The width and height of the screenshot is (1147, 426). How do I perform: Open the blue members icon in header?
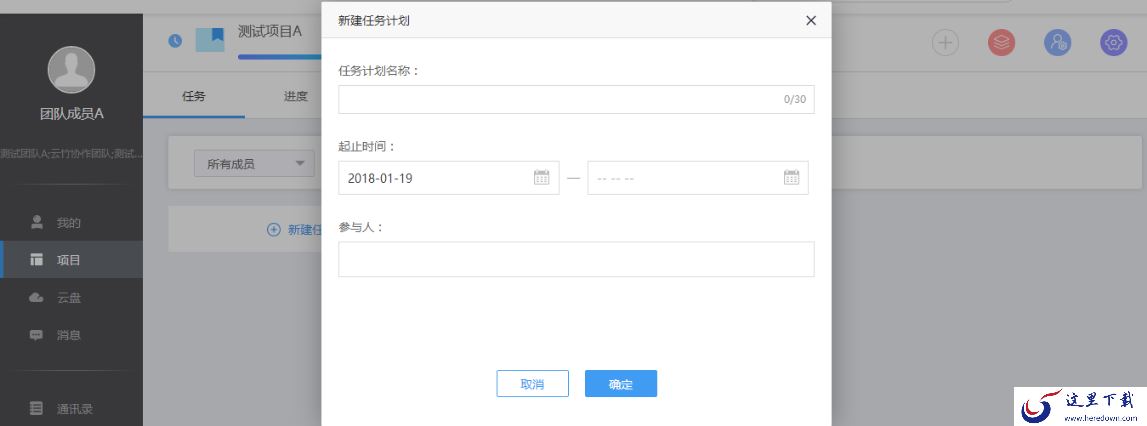coord(1057,42)
